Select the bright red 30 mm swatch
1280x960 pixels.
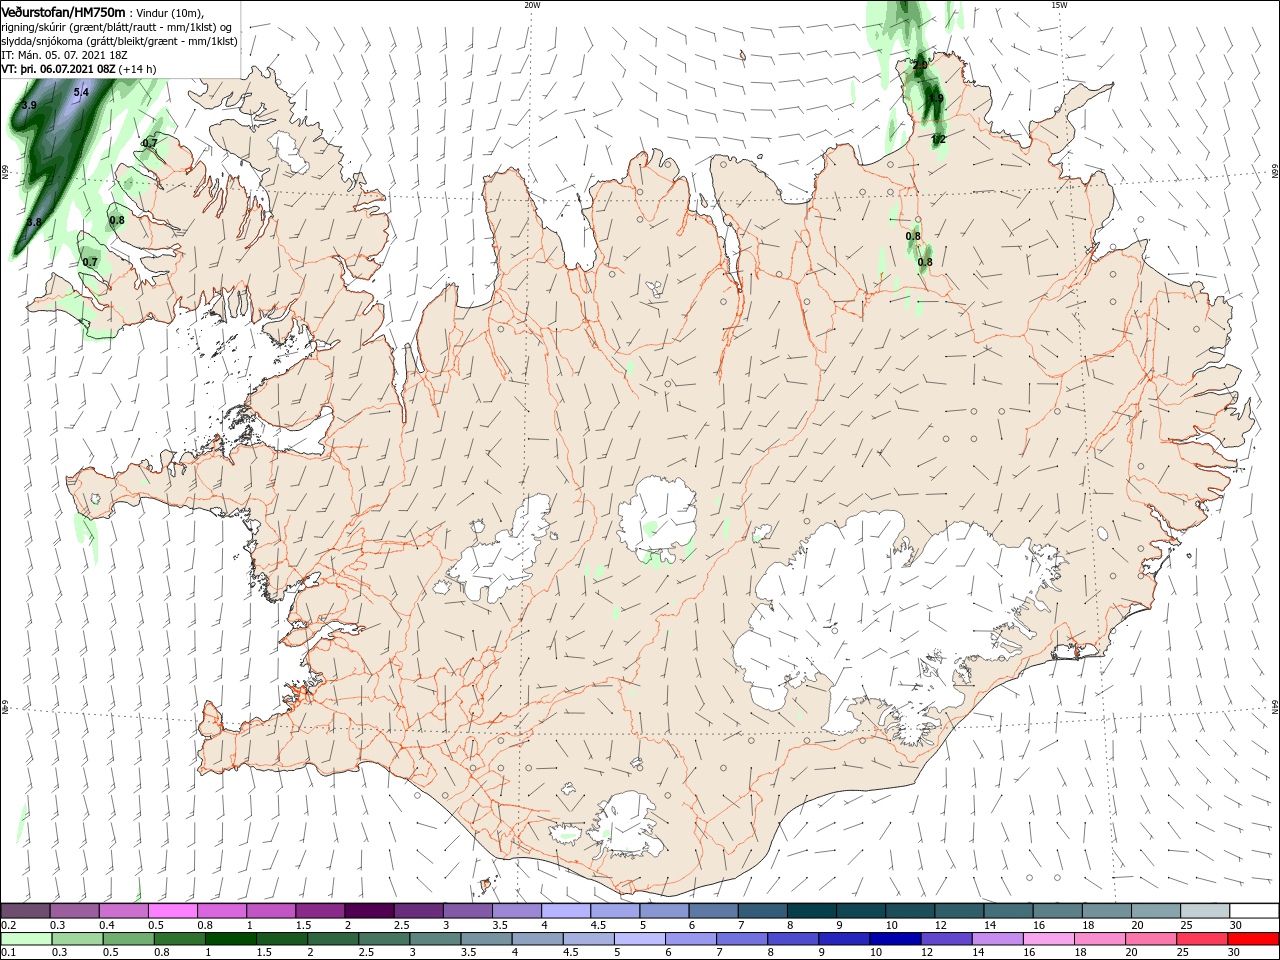point(1253,939)
